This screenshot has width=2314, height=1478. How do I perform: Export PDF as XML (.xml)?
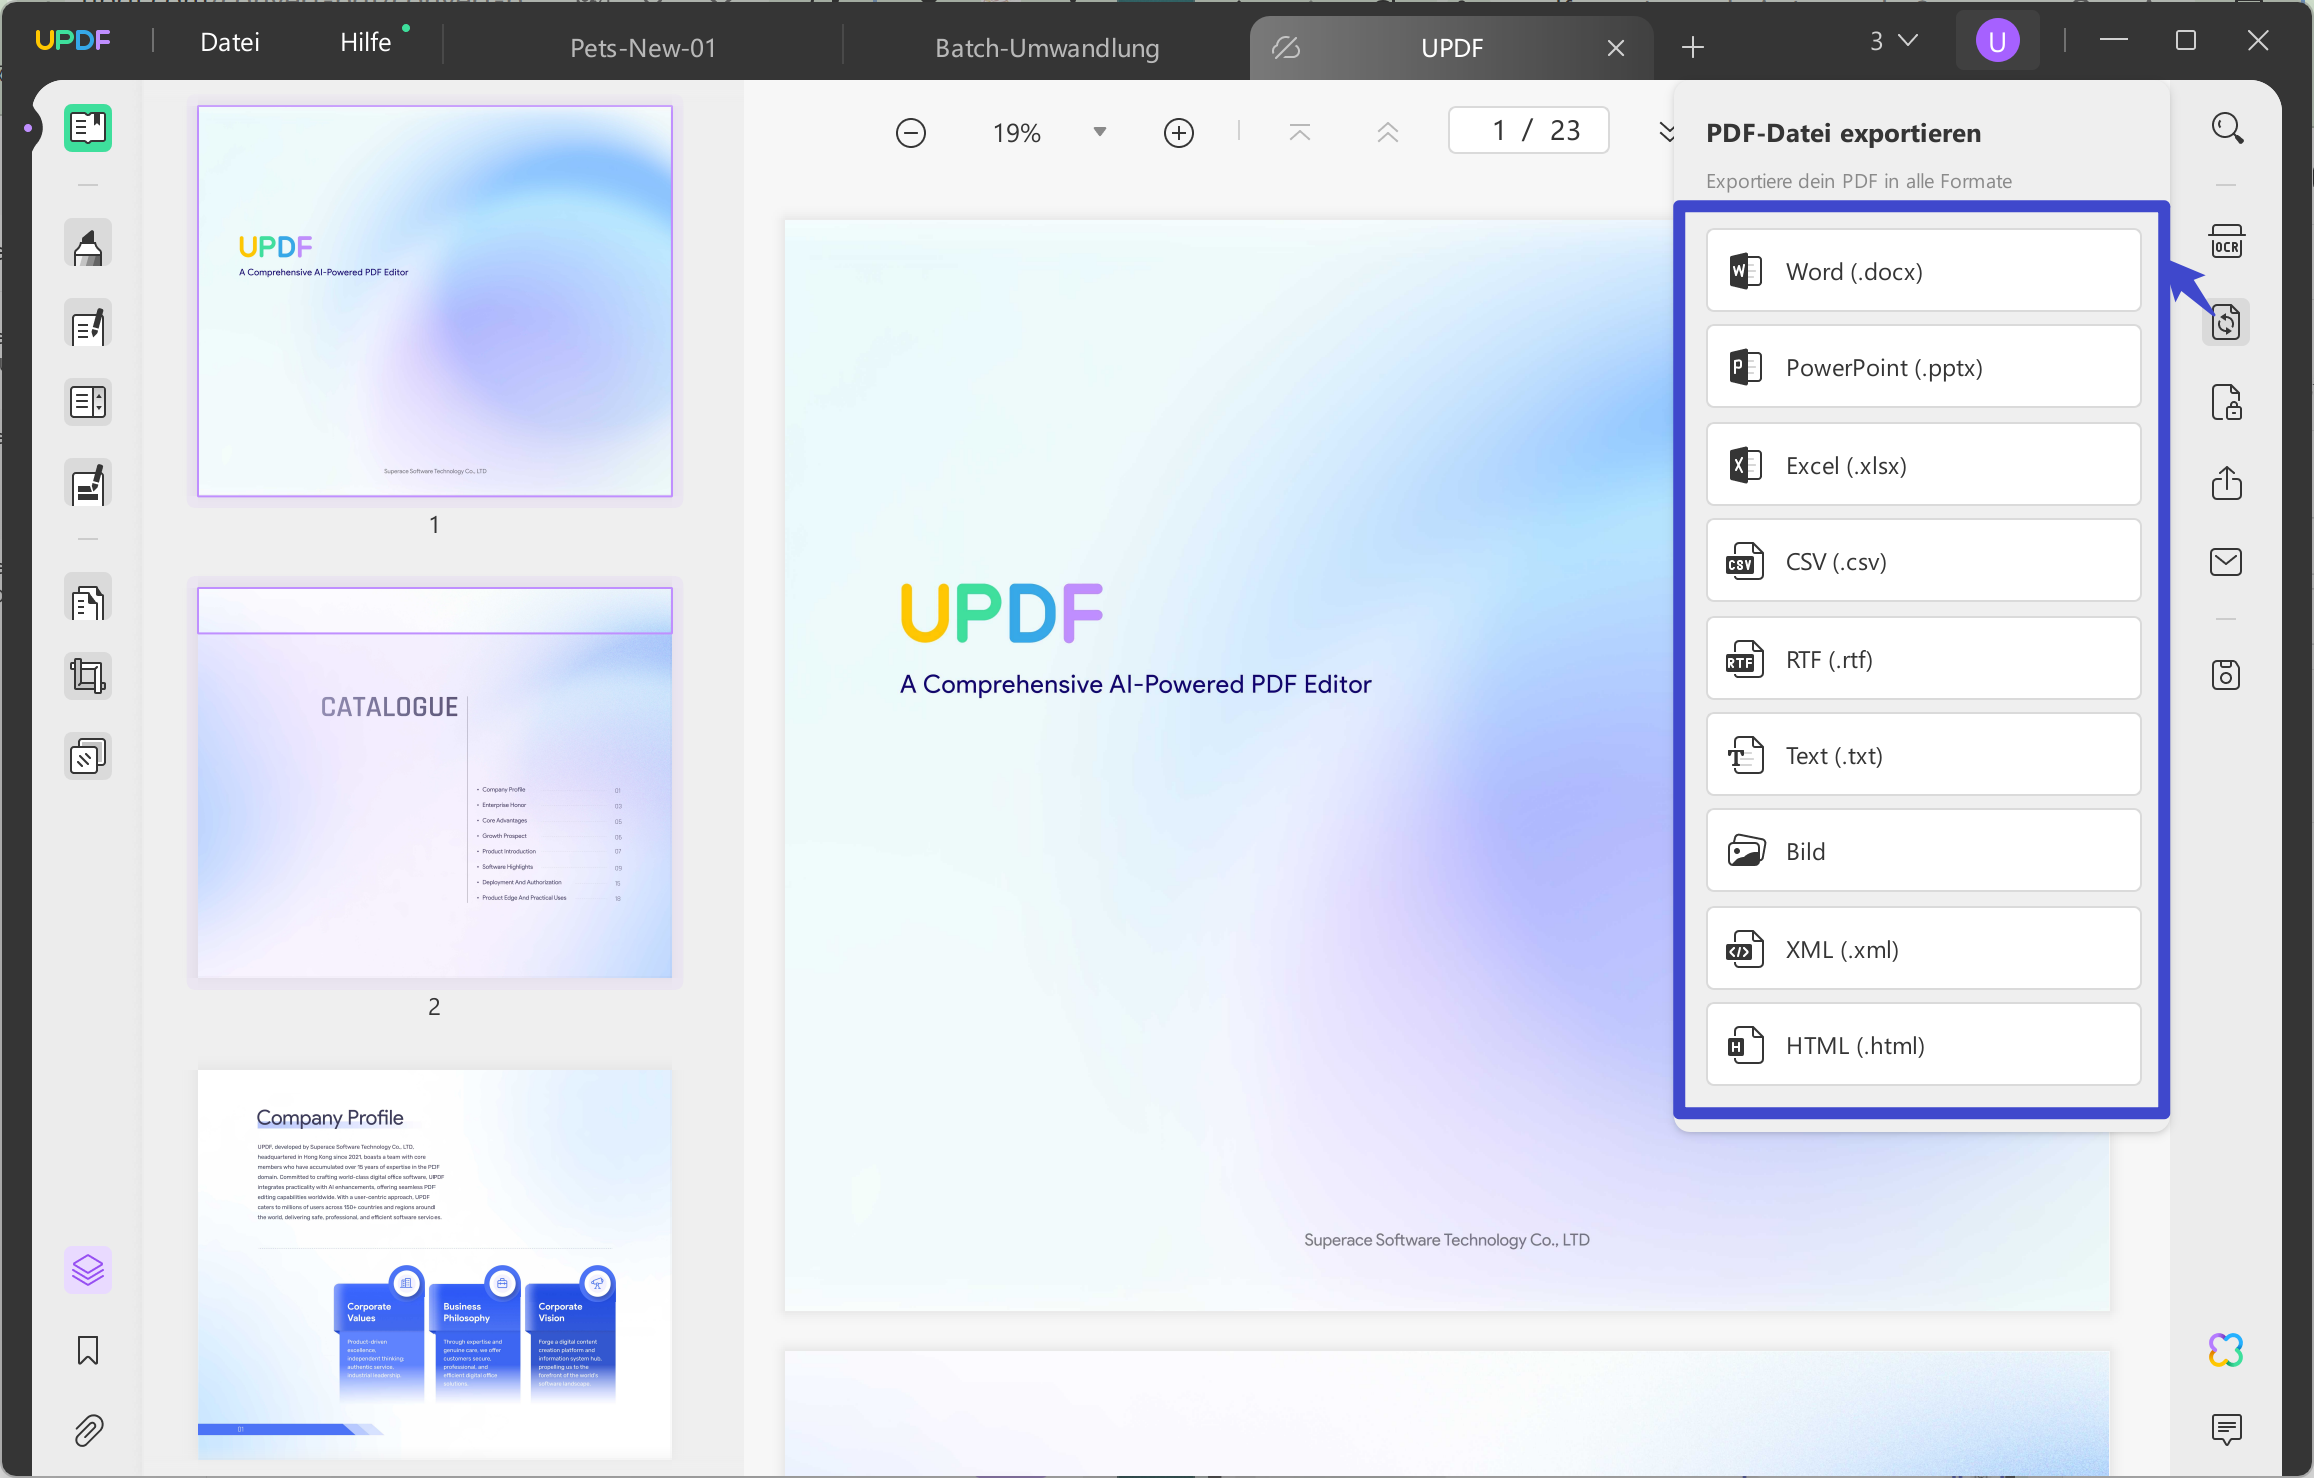click(1924, 949)
